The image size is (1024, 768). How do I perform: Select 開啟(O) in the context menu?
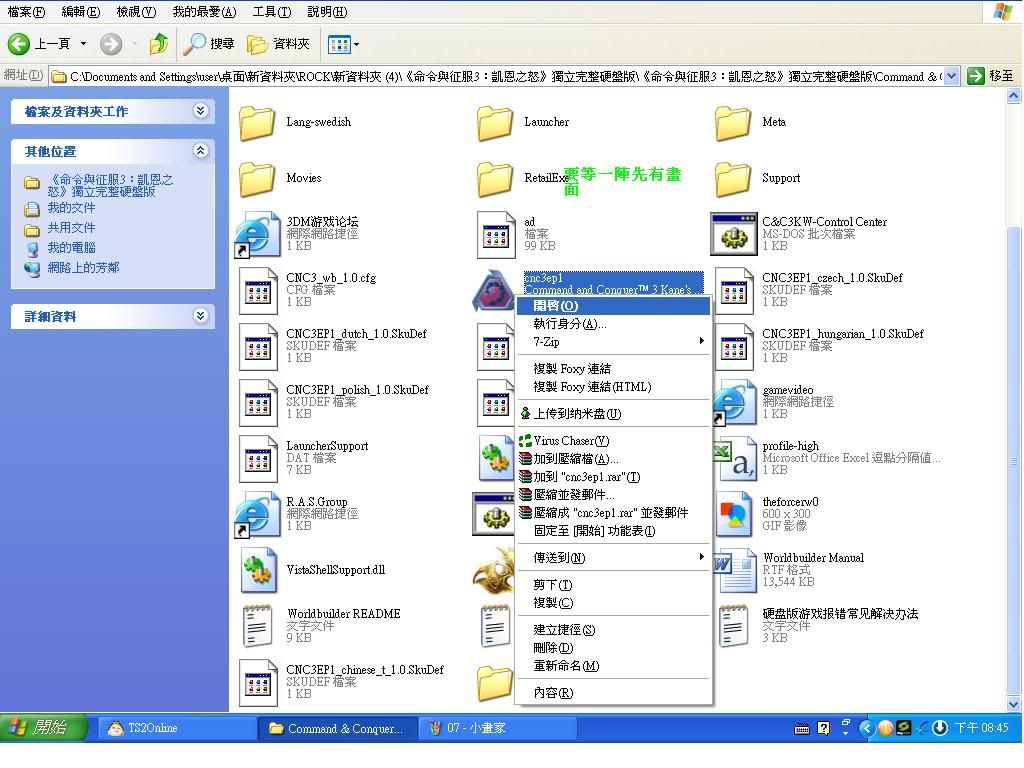coord(556,306)
